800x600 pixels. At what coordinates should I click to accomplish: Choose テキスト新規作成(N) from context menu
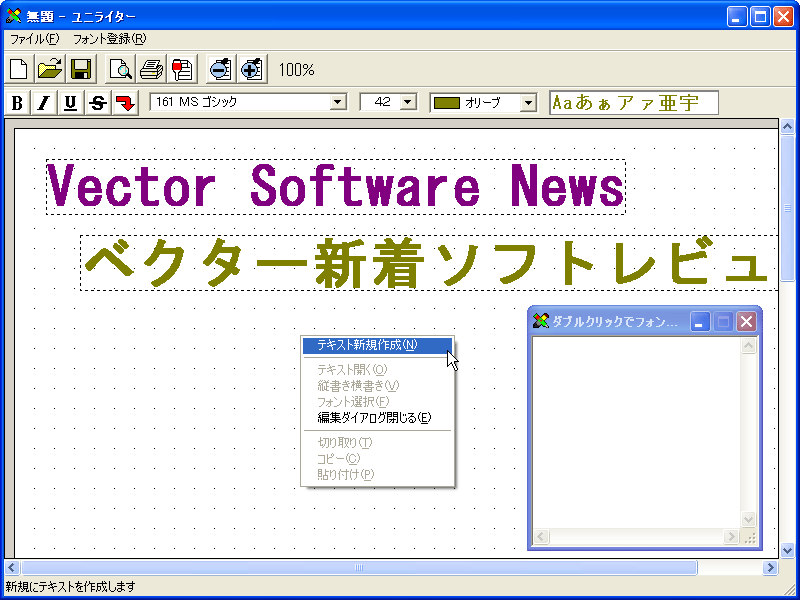tap(377, 345)
